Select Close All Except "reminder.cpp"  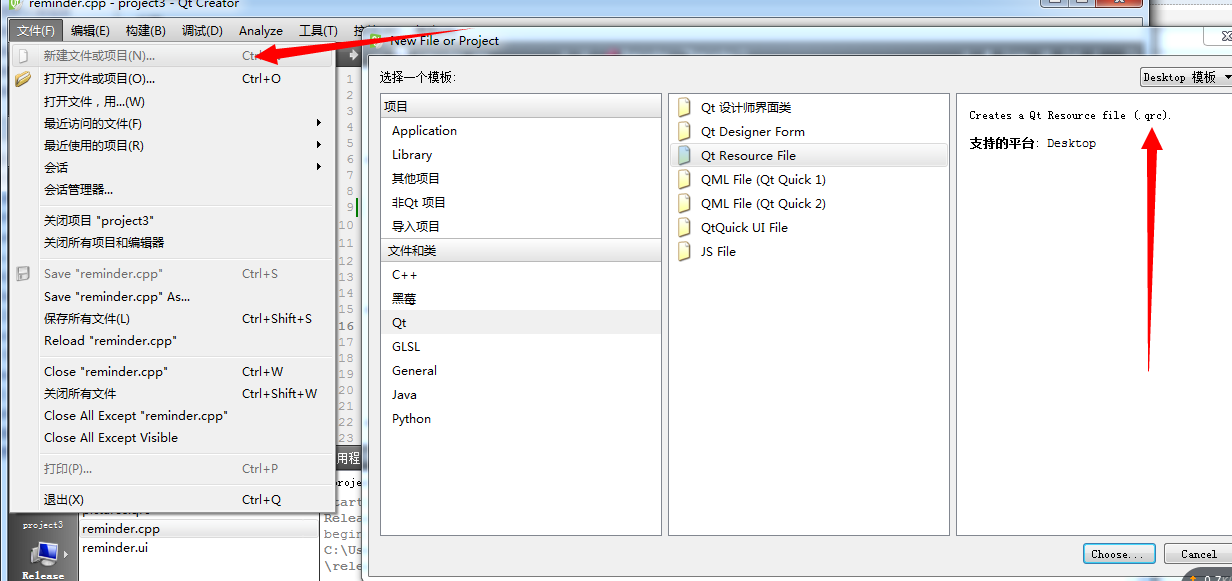pyautogui.click(x=172, y=415)
